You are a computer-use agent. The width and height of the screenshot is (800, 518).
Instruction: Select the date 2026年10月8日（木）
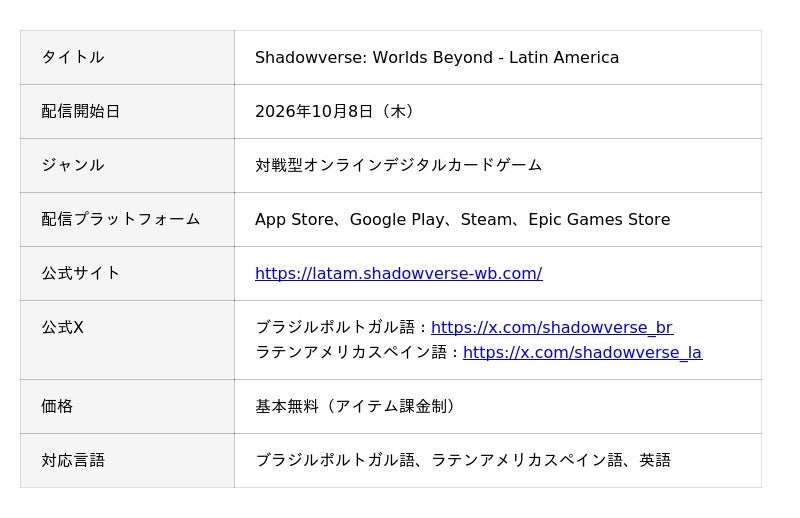click(x=337, y=112)
